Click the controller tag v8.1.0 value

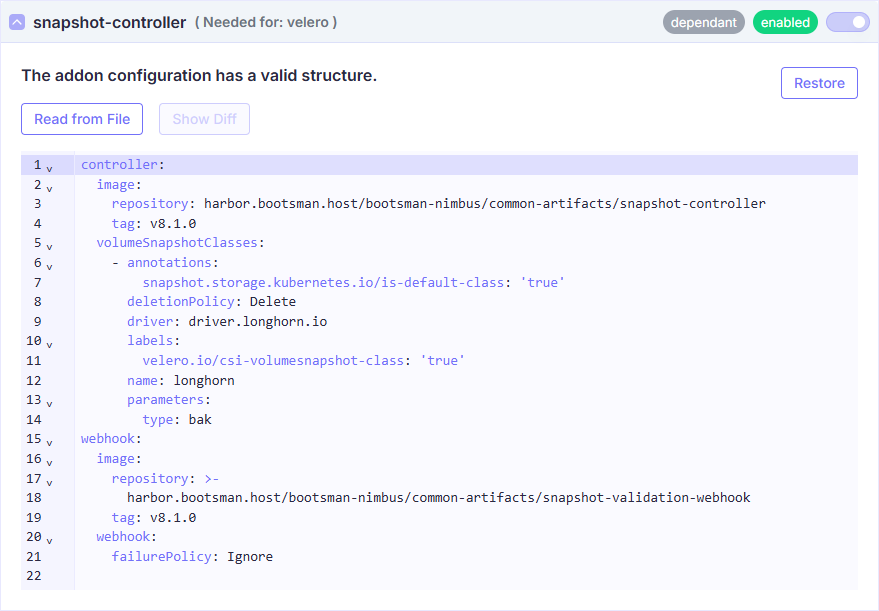[x=172, y=224]
